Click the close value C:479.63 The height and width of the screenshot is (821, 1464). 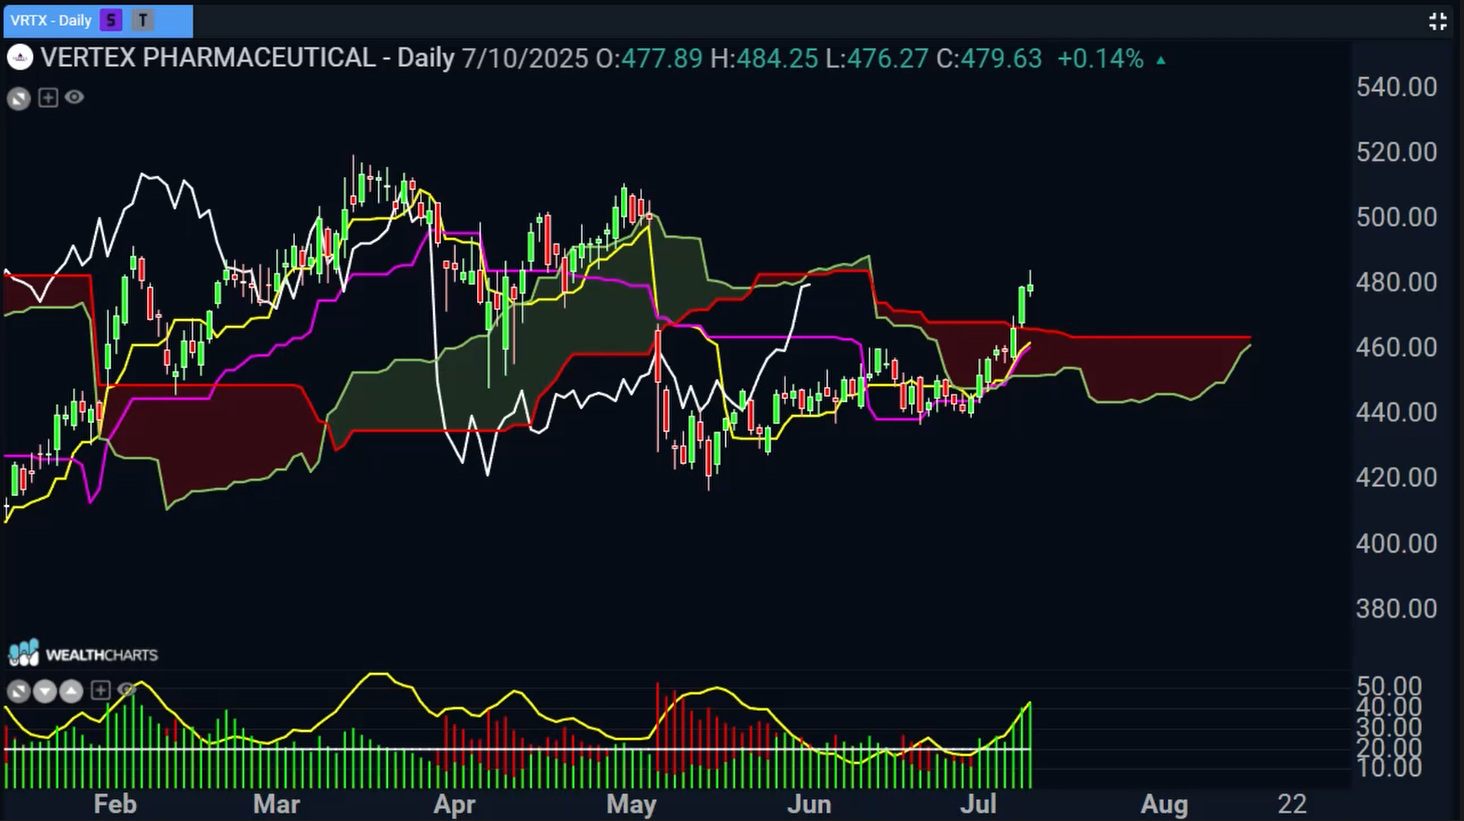coord(989,59)
